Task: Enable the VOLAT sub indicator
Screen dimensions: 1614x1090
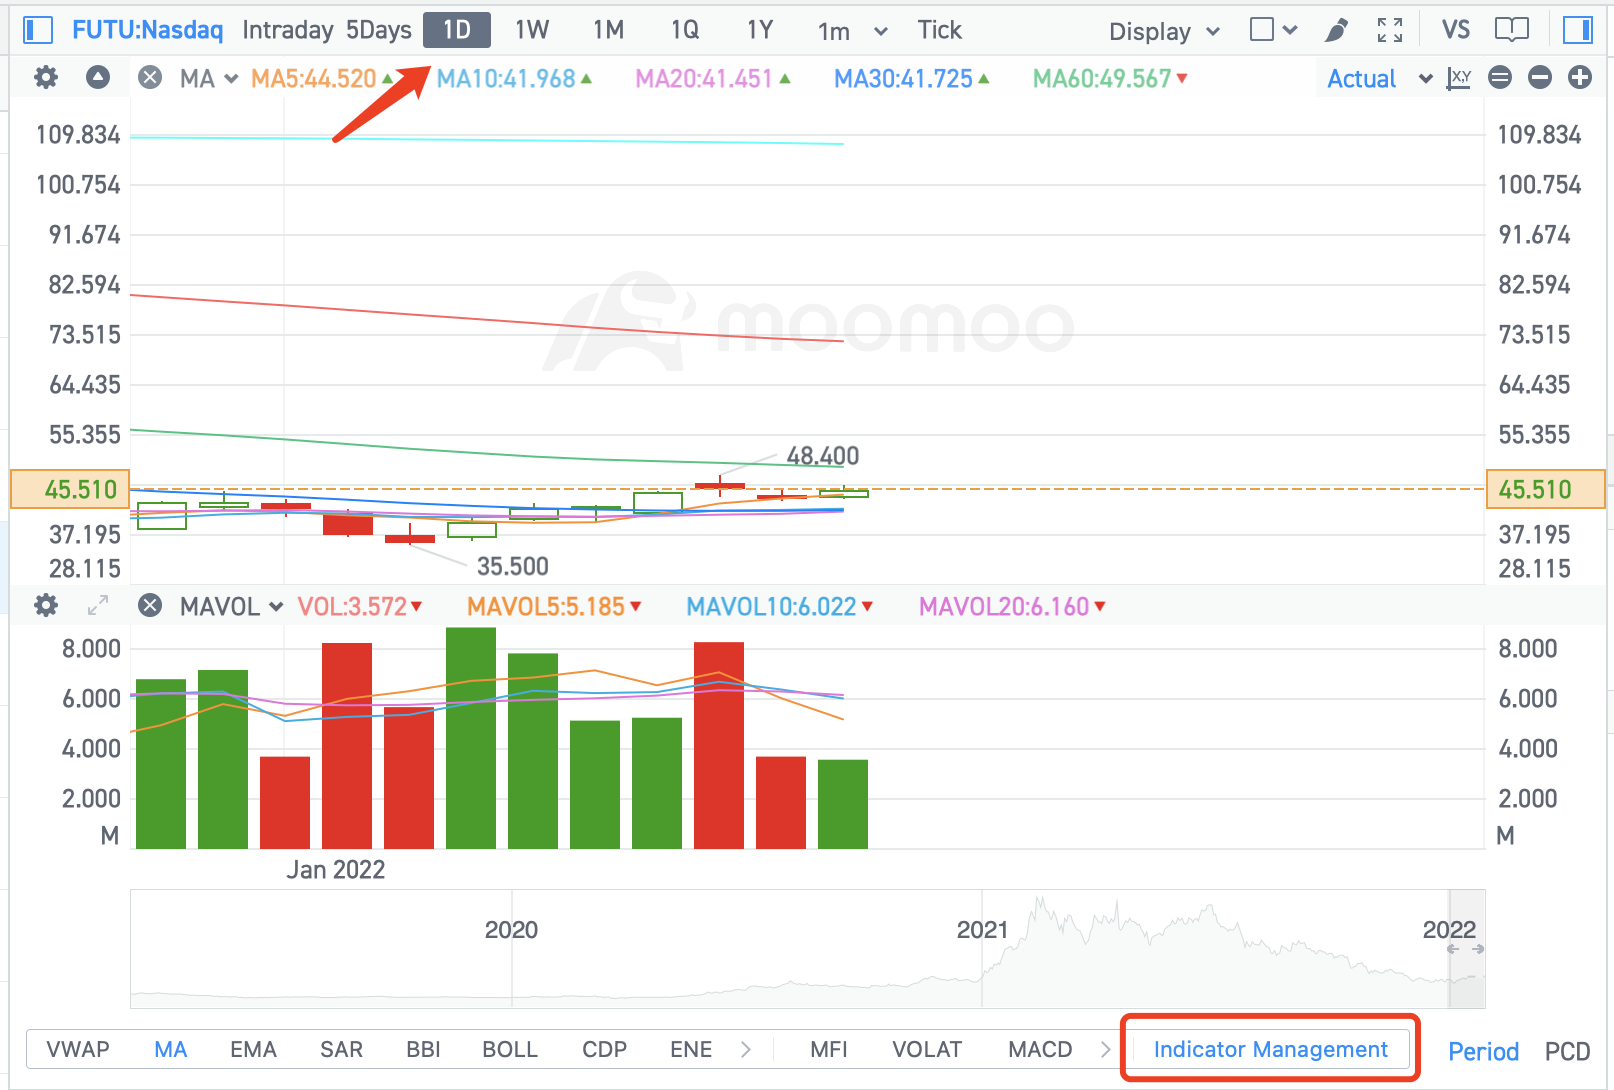Action: [927, 1049]
